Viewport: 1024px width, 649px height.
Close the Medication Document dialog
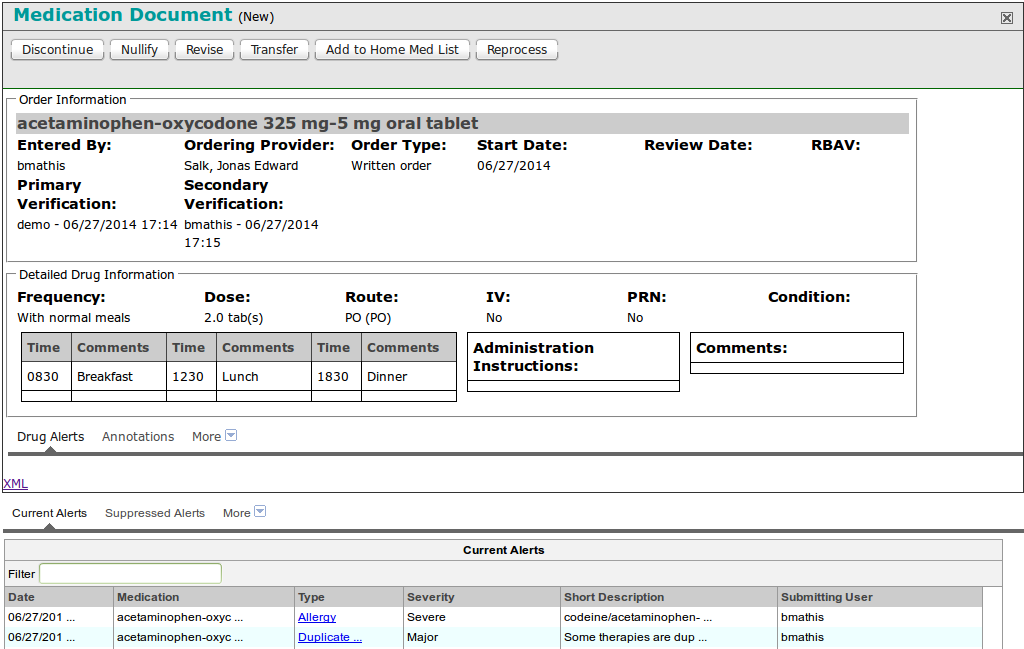[1006, 18]
